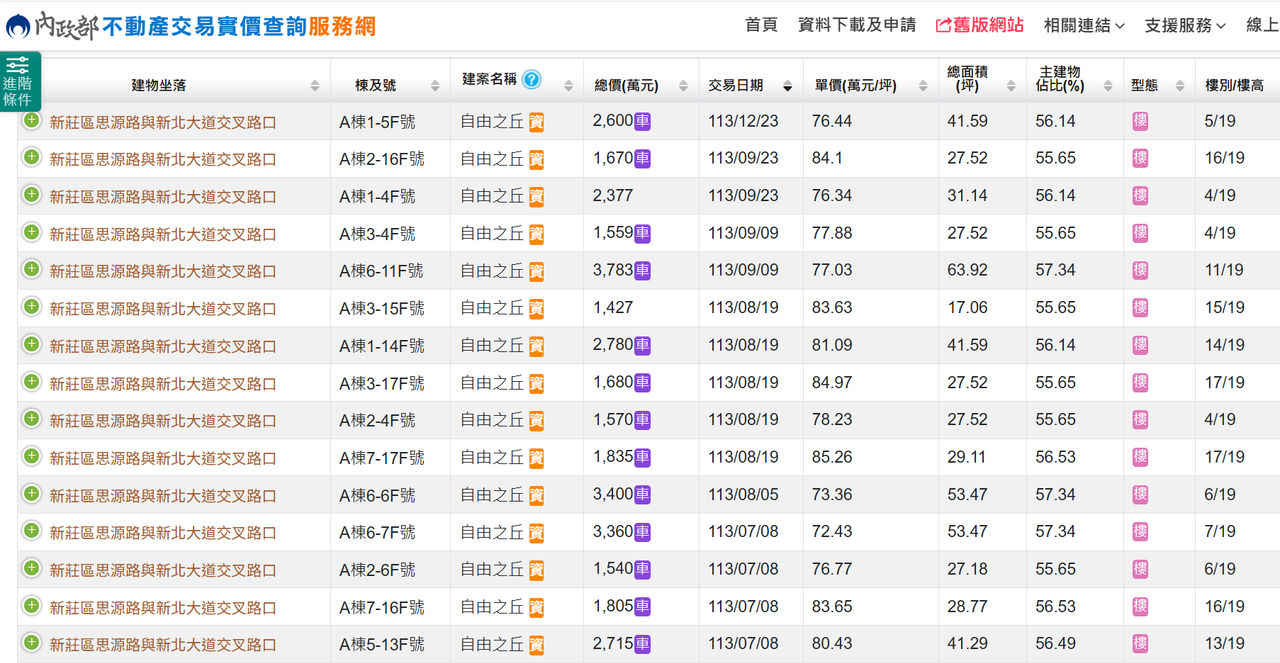
Task: Expand the green plus for row A棟1-4F號
Action: (31, 195)
